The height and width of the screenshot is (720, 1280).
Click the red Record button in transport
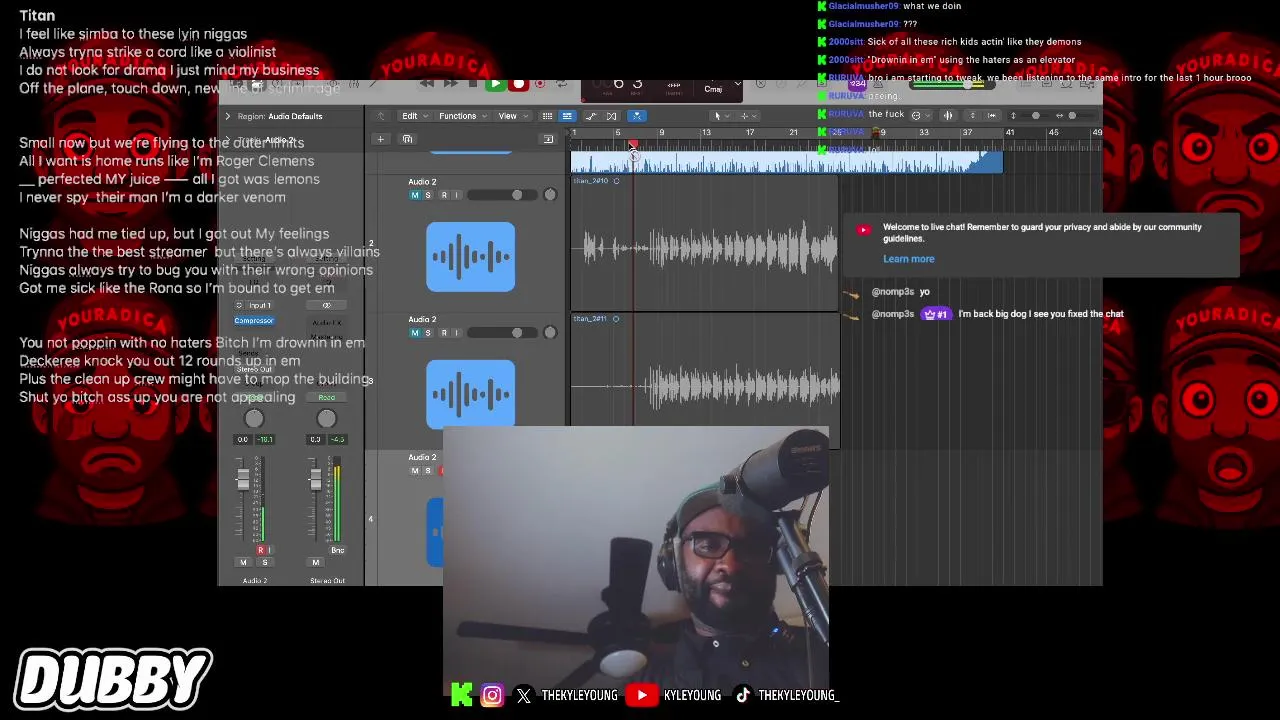[x=518, y=84]
